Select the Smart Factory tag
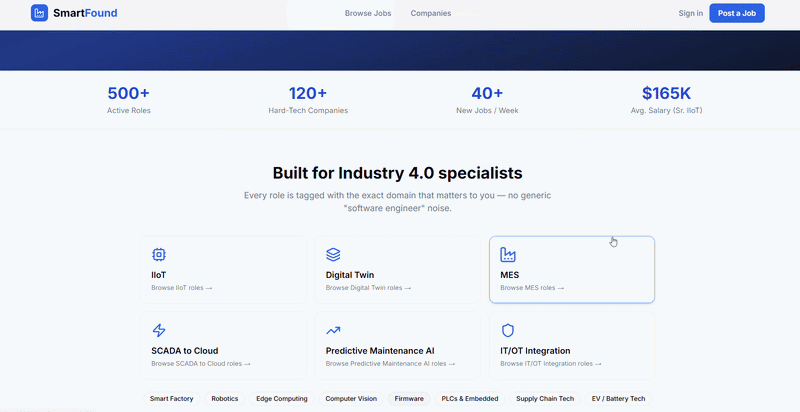 click(171, 399)
